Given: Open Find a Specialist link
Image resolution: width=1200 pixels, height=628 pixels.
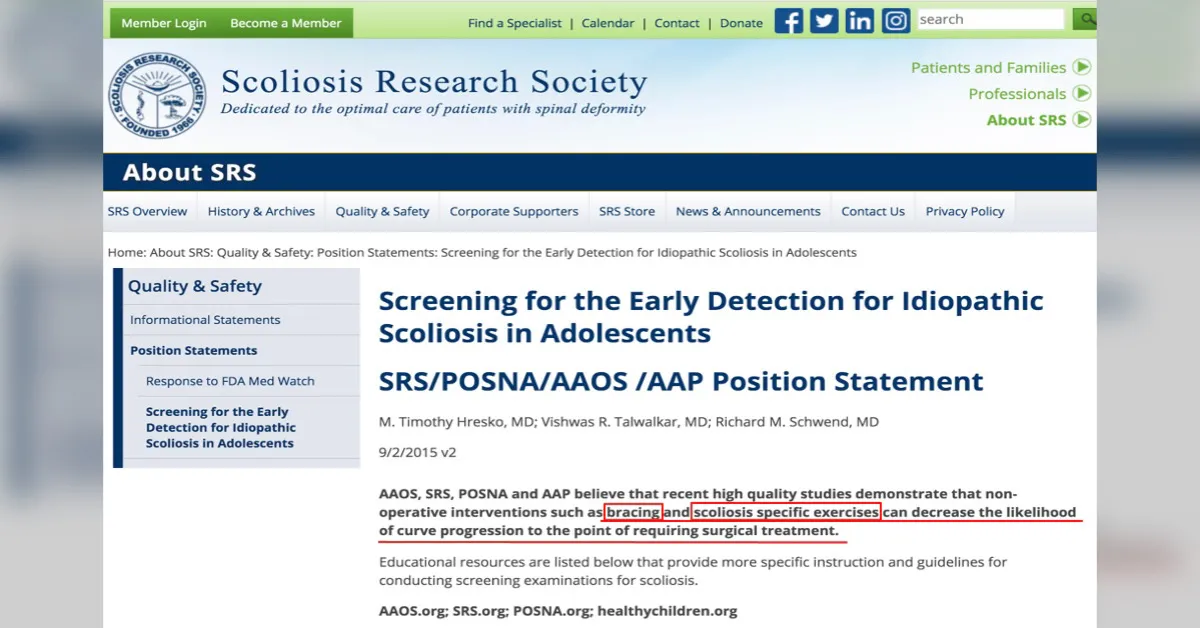Looking at the screenshot, I should [515, 23].
